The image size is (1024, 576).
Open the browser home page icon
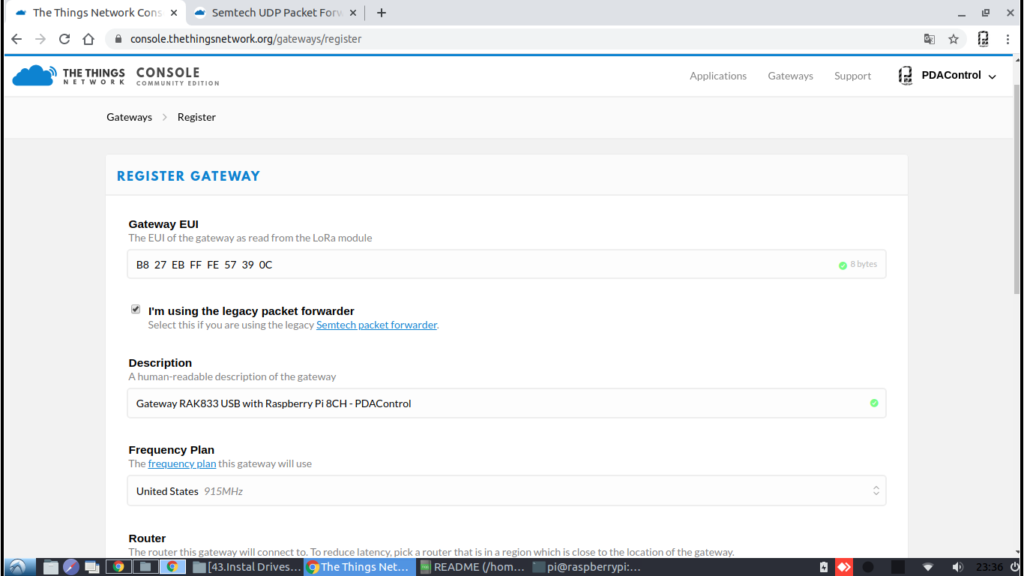(88, 39)
